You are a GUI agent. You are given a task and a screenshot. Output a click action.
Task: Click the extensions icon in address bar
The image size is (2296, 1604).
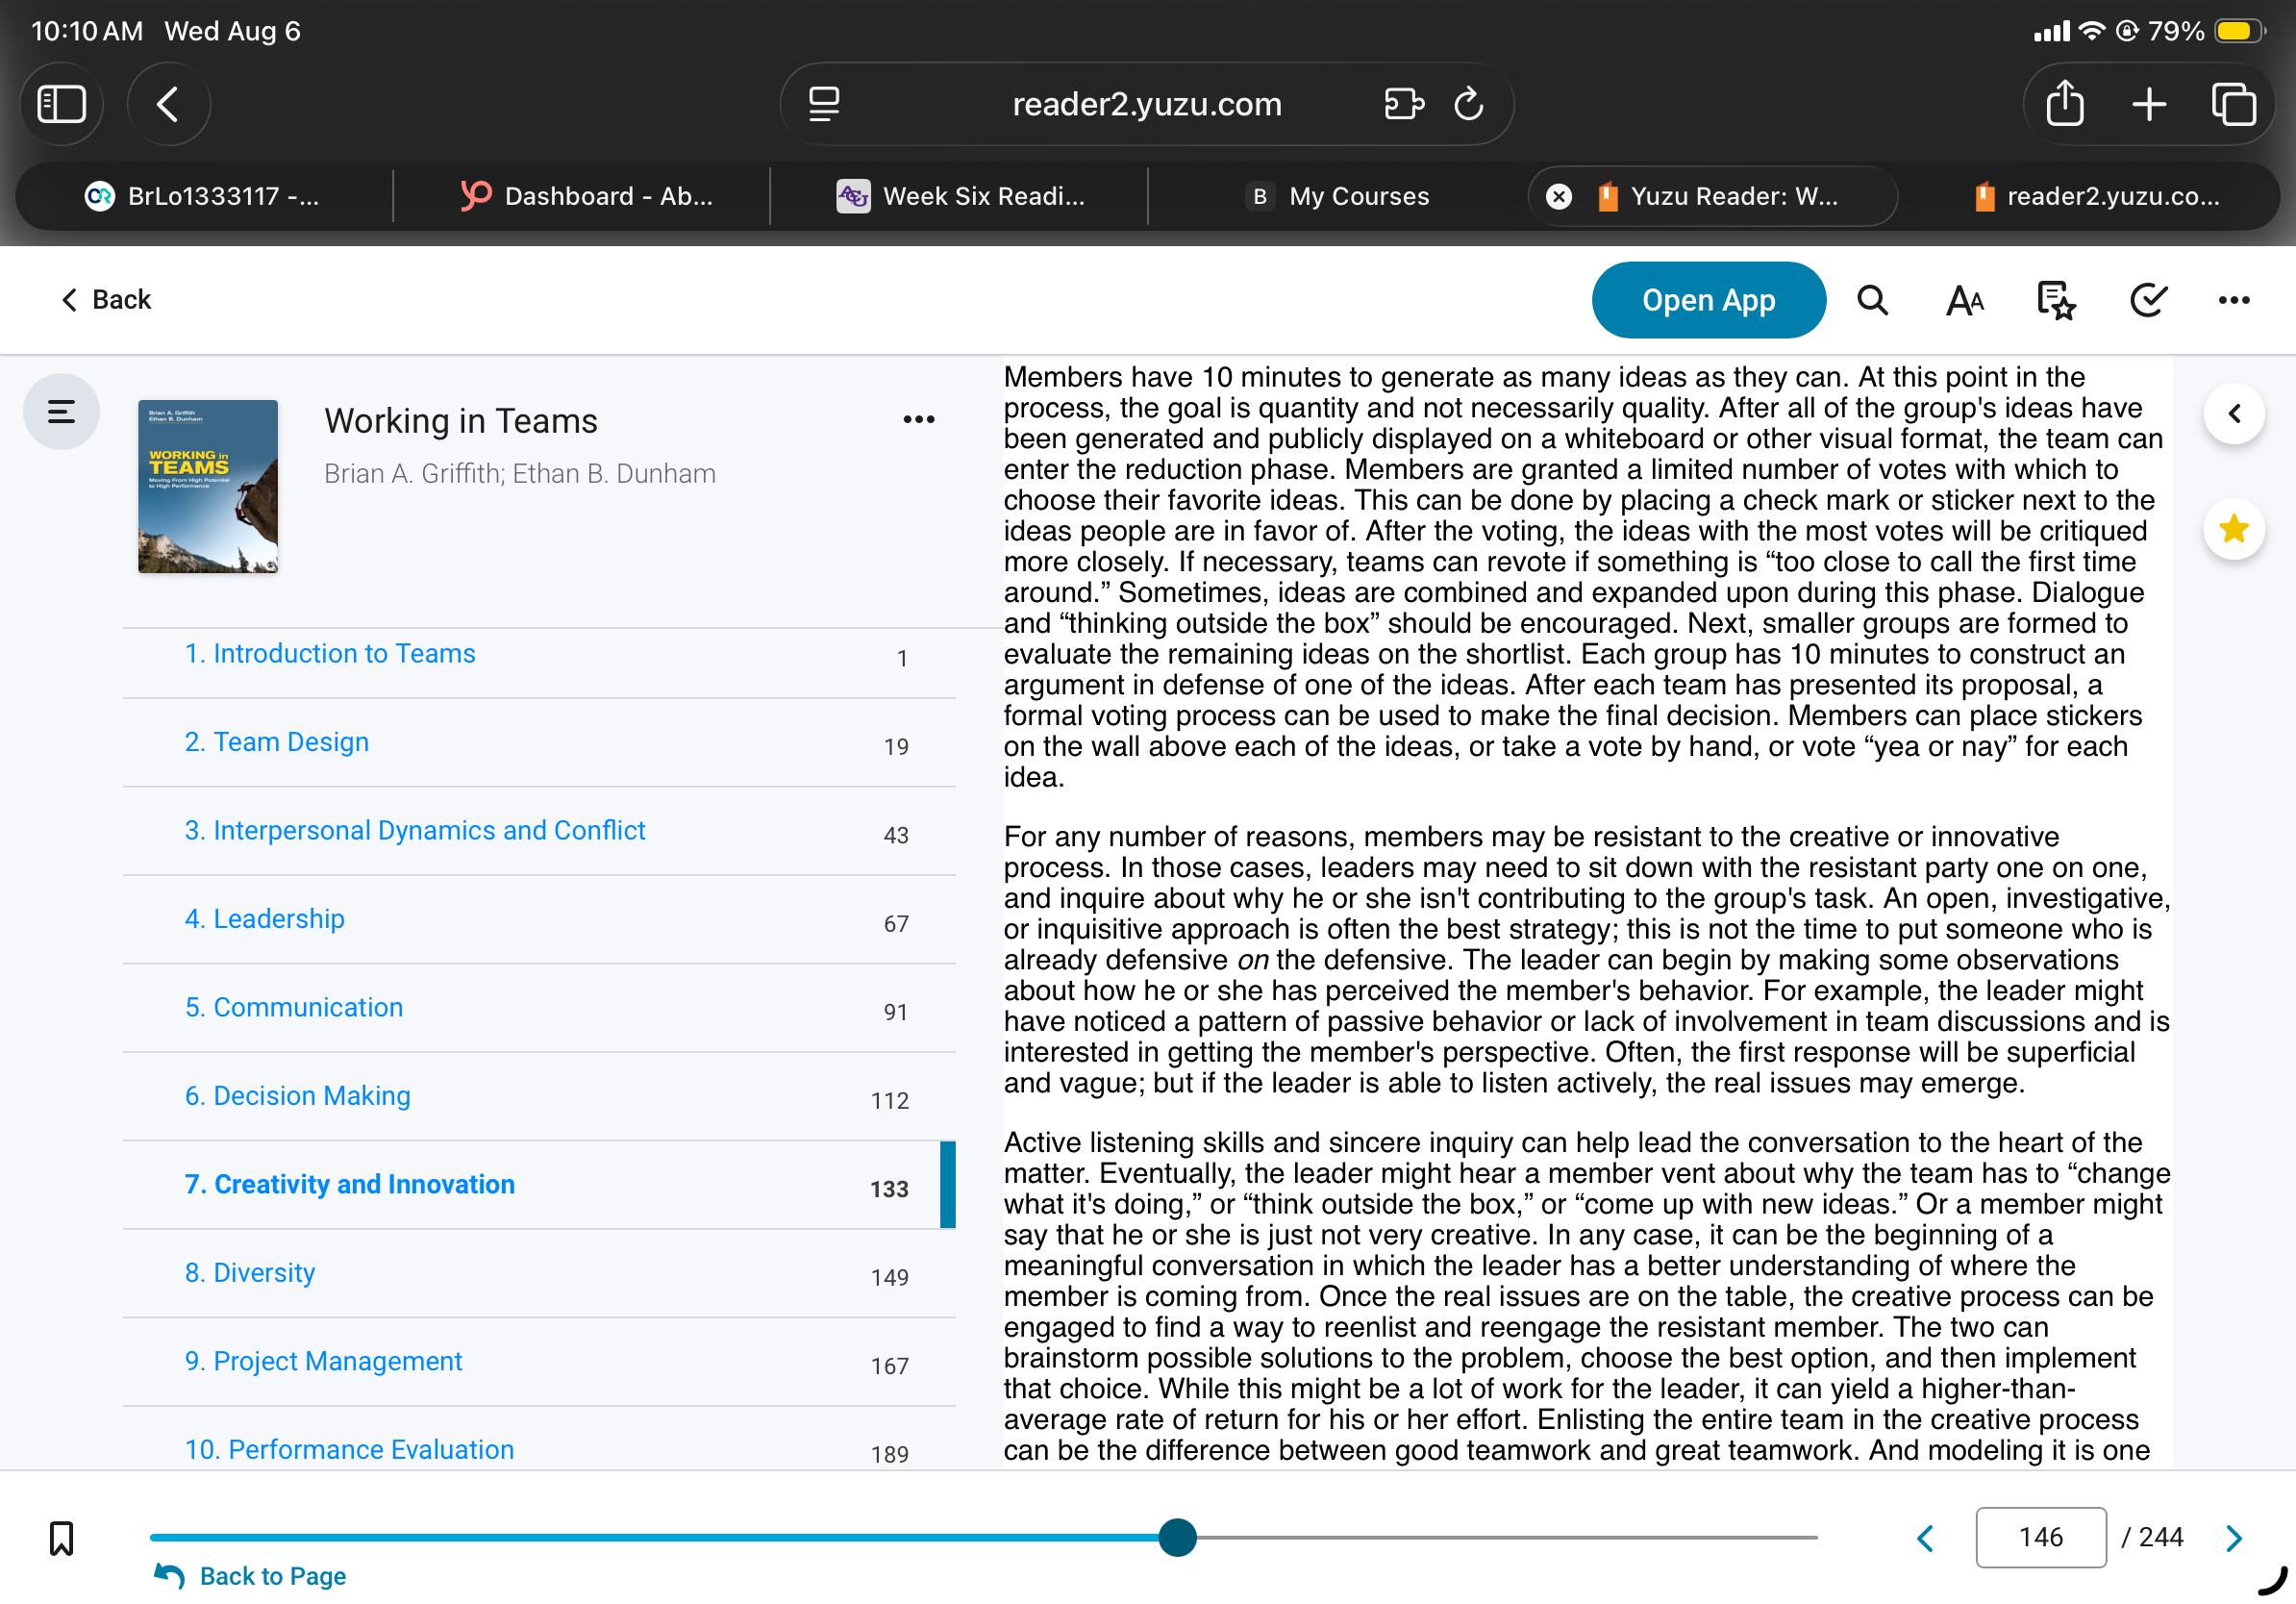pos(1404,104)
